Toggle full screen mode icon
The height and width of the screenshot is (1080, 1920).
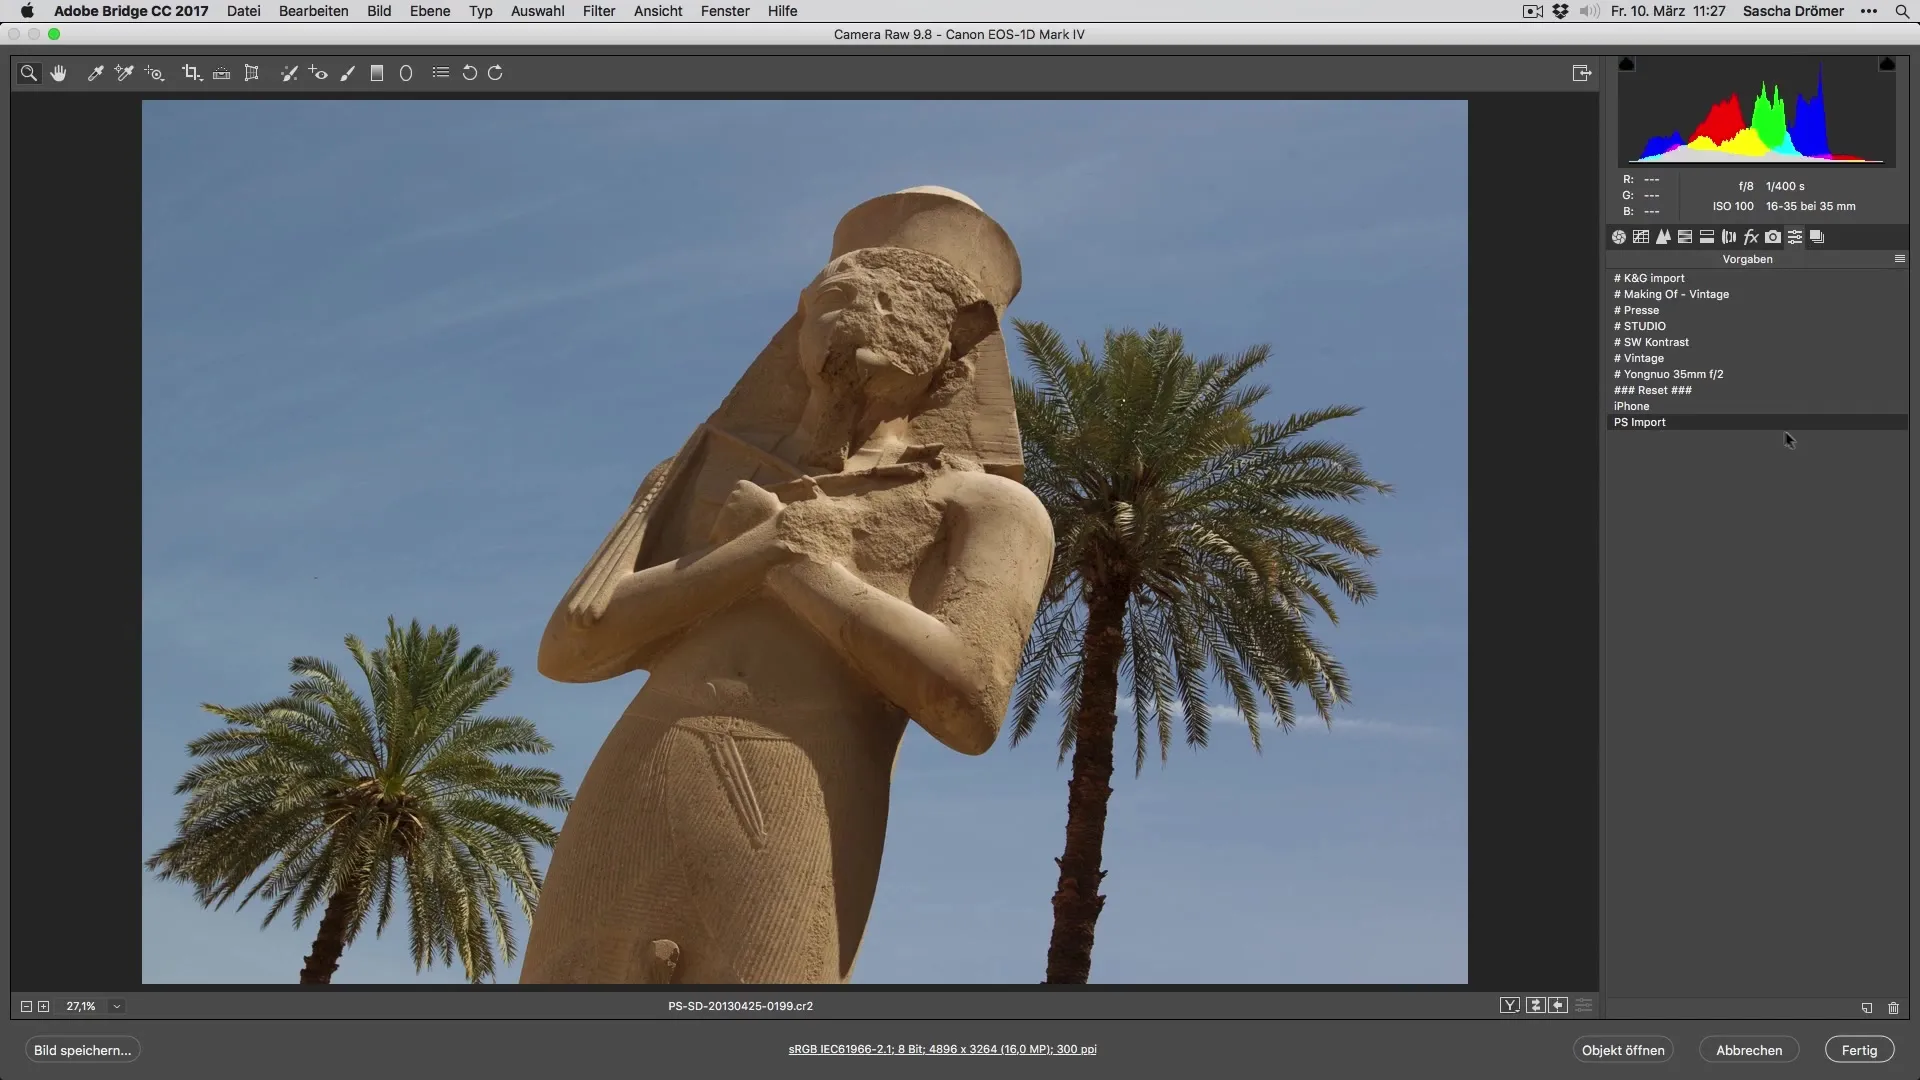tap(1582, 73)
